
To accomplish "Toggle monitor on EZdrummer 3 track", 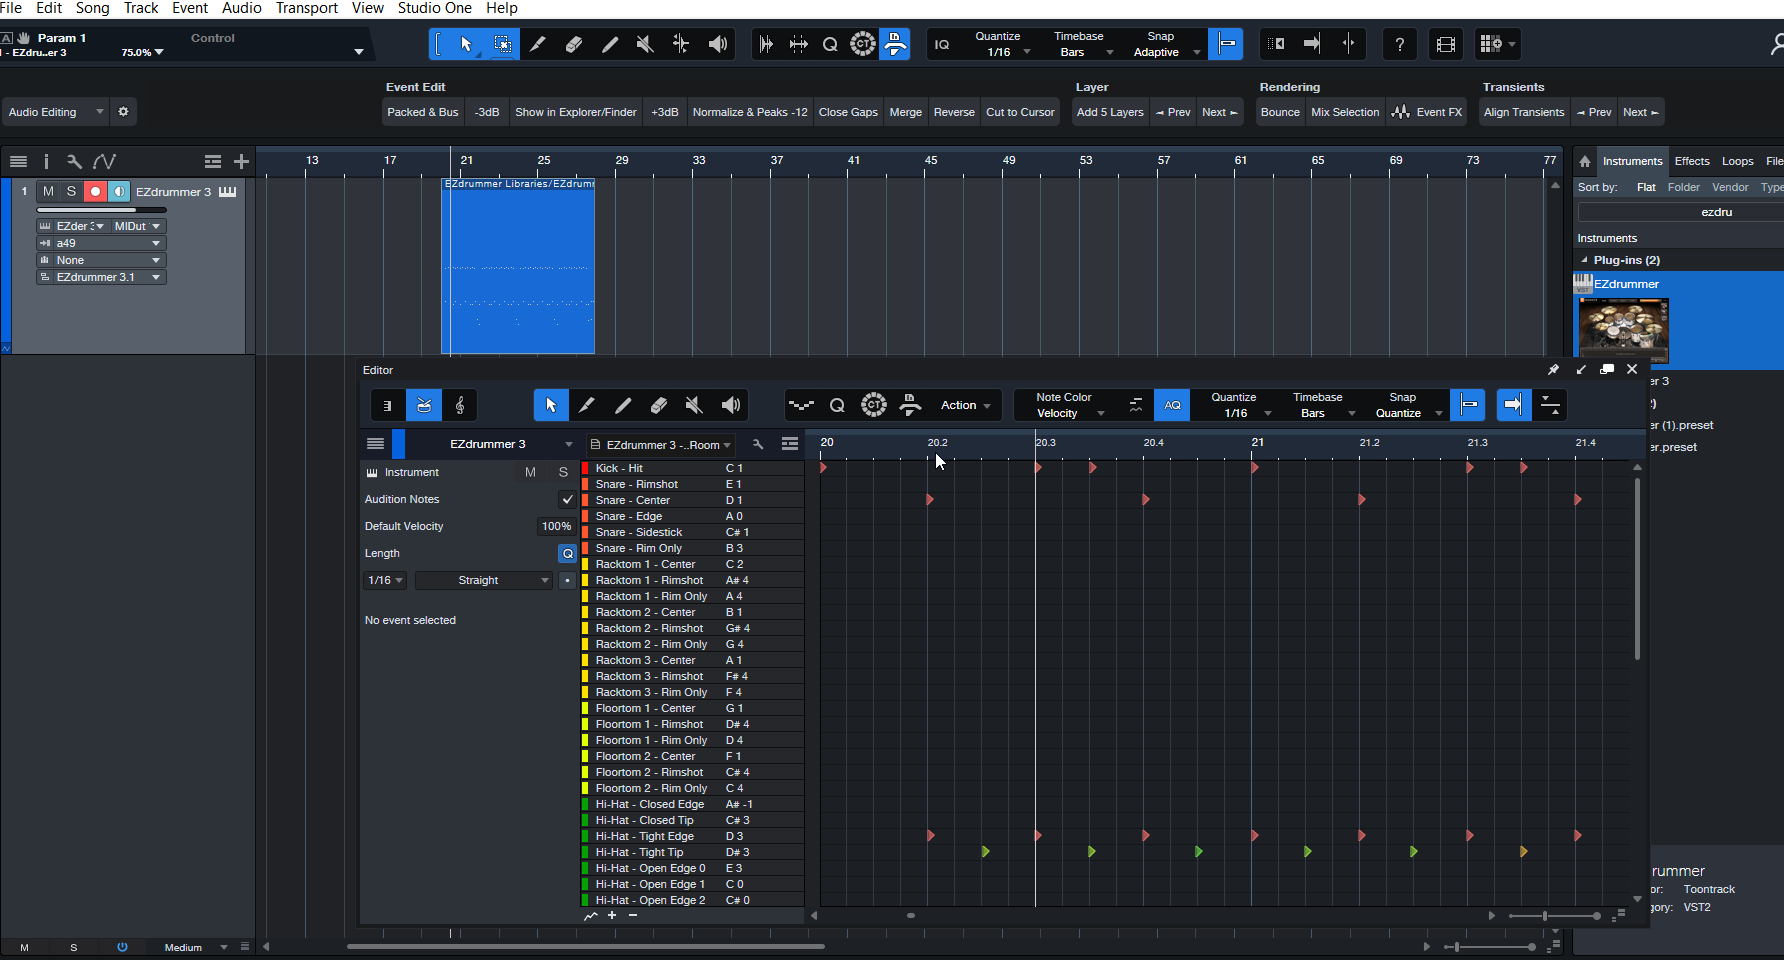I will (x=119, y=191).
